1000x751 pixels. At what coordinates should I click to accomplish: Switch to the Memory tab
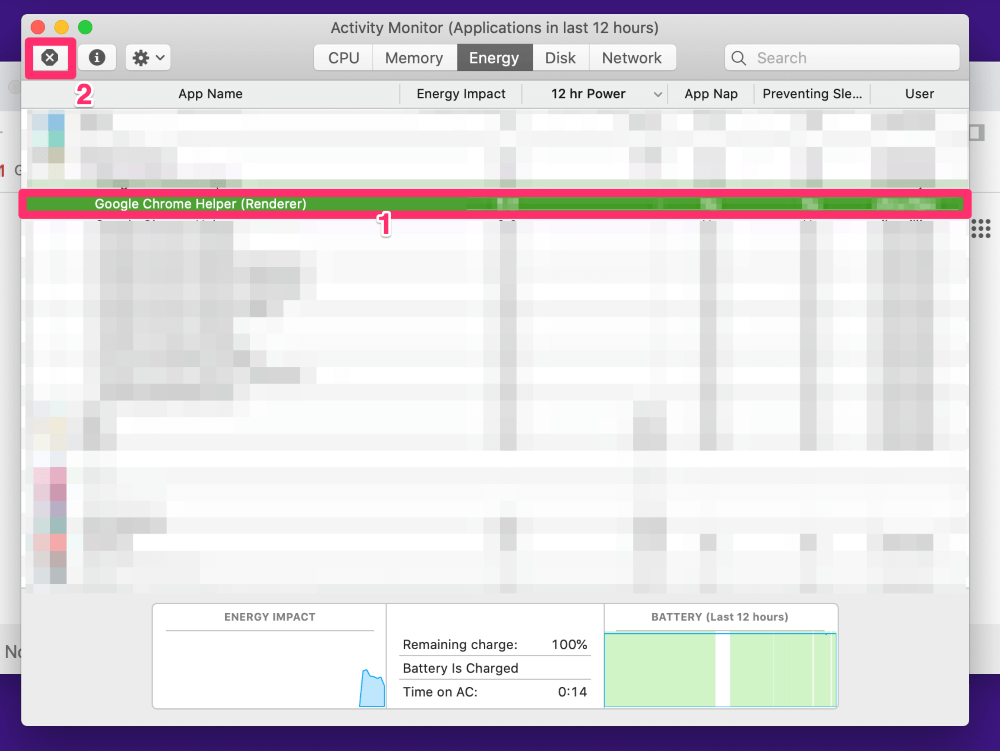tap(414, 58)
